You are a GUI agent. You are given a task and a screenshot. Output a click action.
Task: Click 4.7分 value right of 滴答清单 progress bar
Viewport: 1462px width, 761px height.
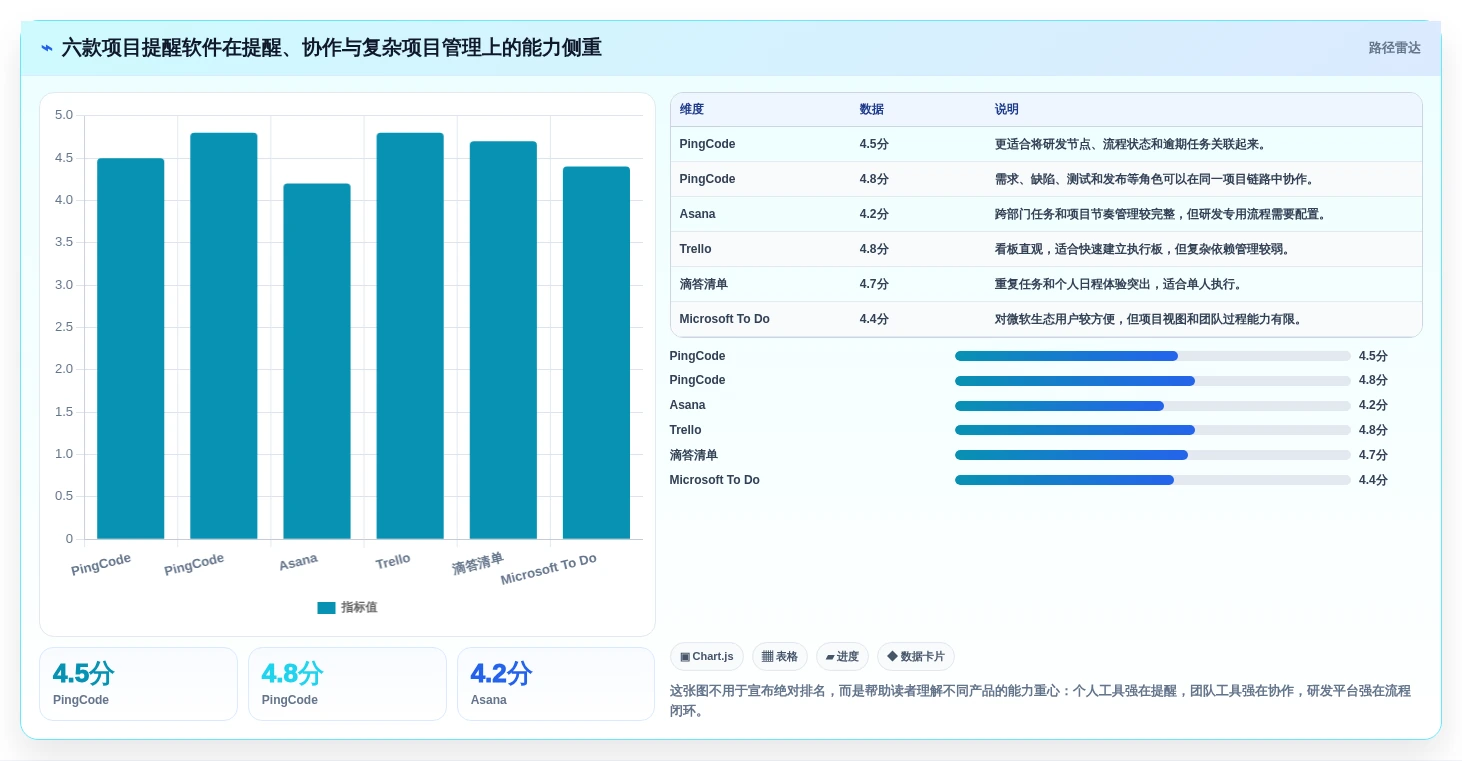click(1373, 455)
